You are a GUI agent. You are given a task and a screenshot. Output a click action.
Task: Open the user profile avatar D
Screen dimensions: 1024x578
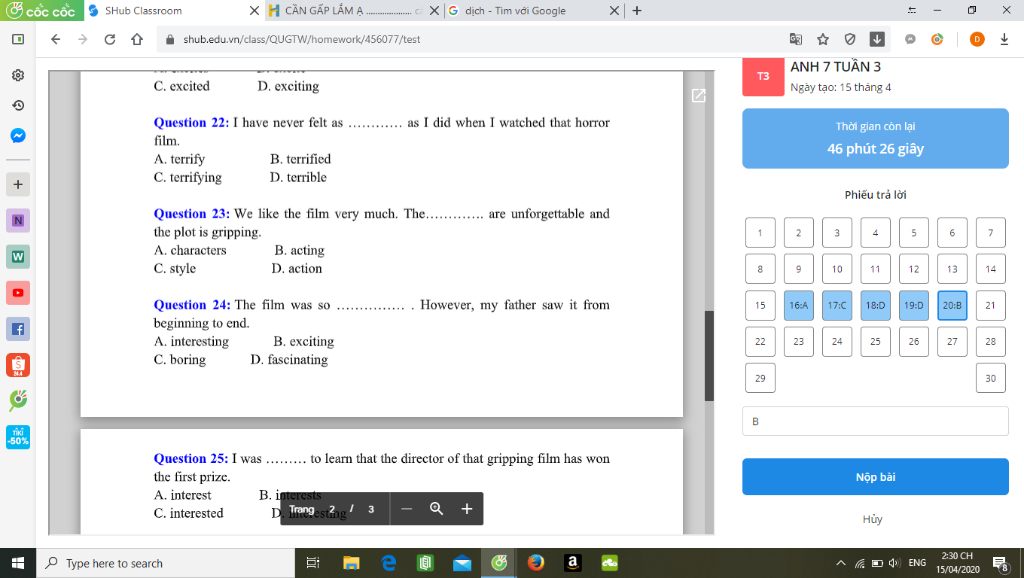pos(977,39)
